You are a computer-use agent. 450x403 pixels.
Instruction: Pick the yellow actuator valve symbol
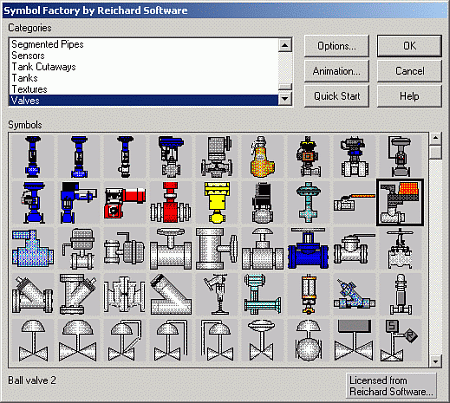click(x=217, y=203)
